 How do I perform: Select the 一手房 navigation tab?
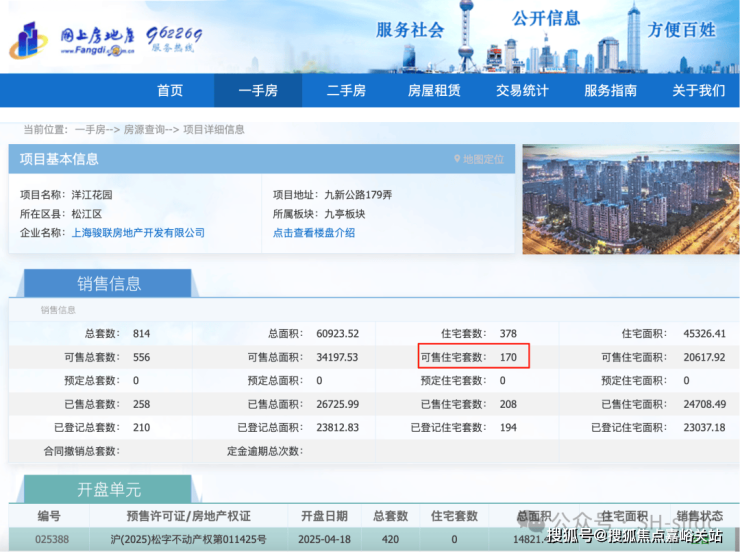point(258,90)
